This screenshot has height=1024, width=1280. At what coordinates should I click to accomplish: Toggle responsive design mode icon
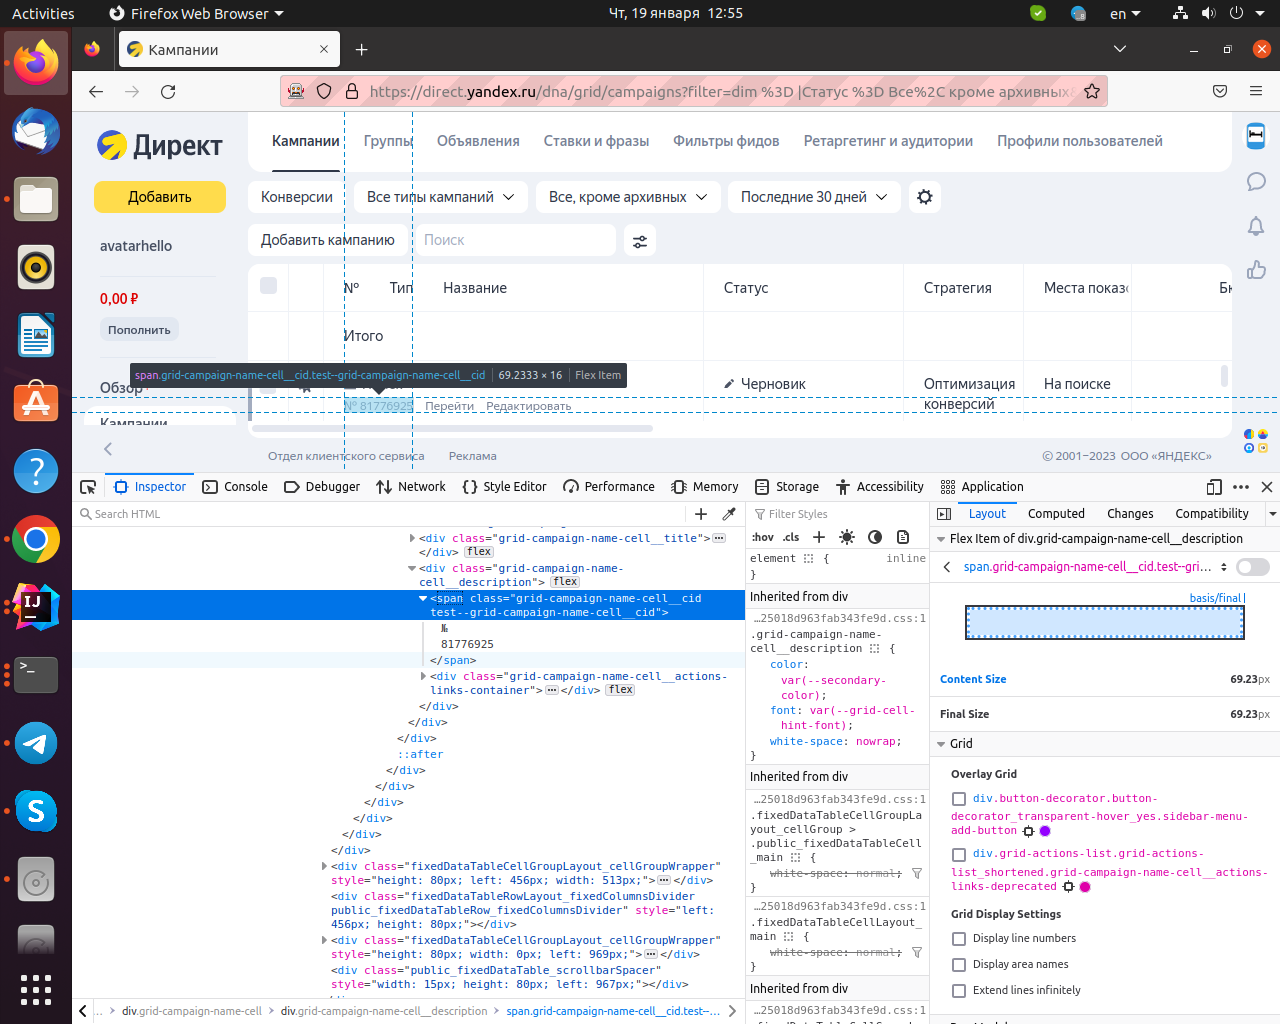tap(1214, 487)
